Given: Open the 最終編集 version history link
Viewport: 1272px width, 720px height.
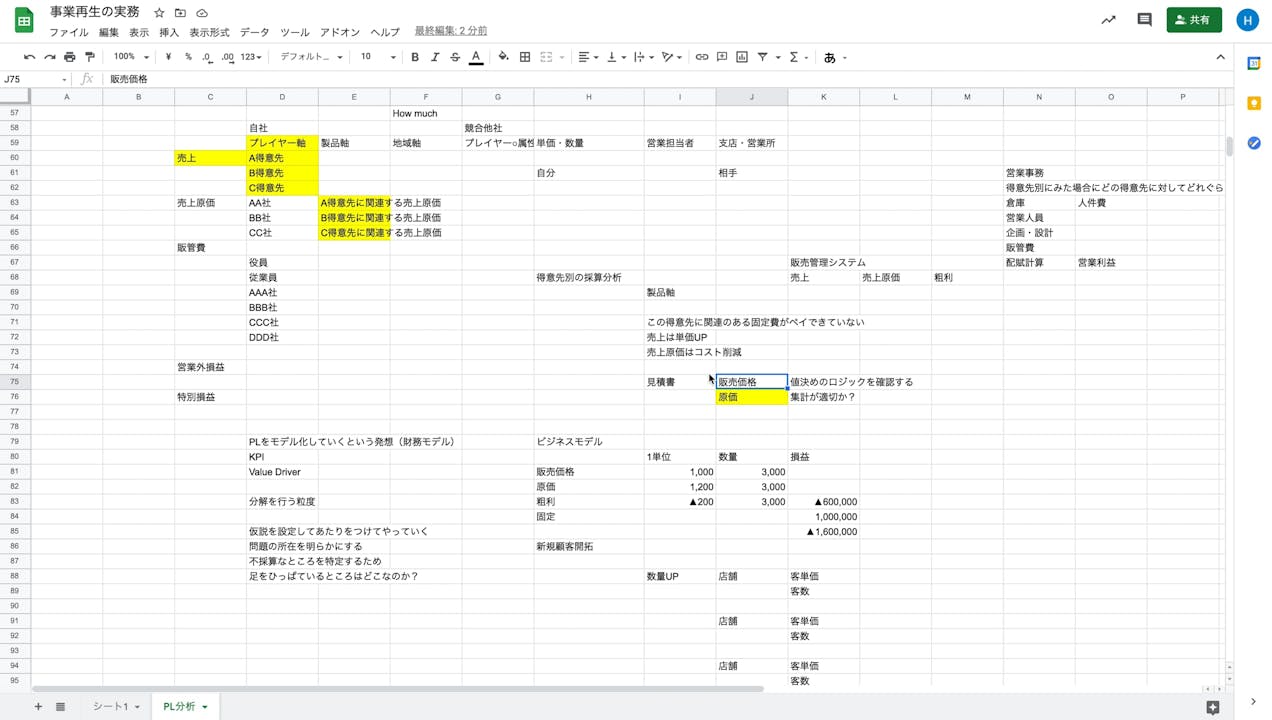Looking at the screenshot, I should click(x=450, y=31).
